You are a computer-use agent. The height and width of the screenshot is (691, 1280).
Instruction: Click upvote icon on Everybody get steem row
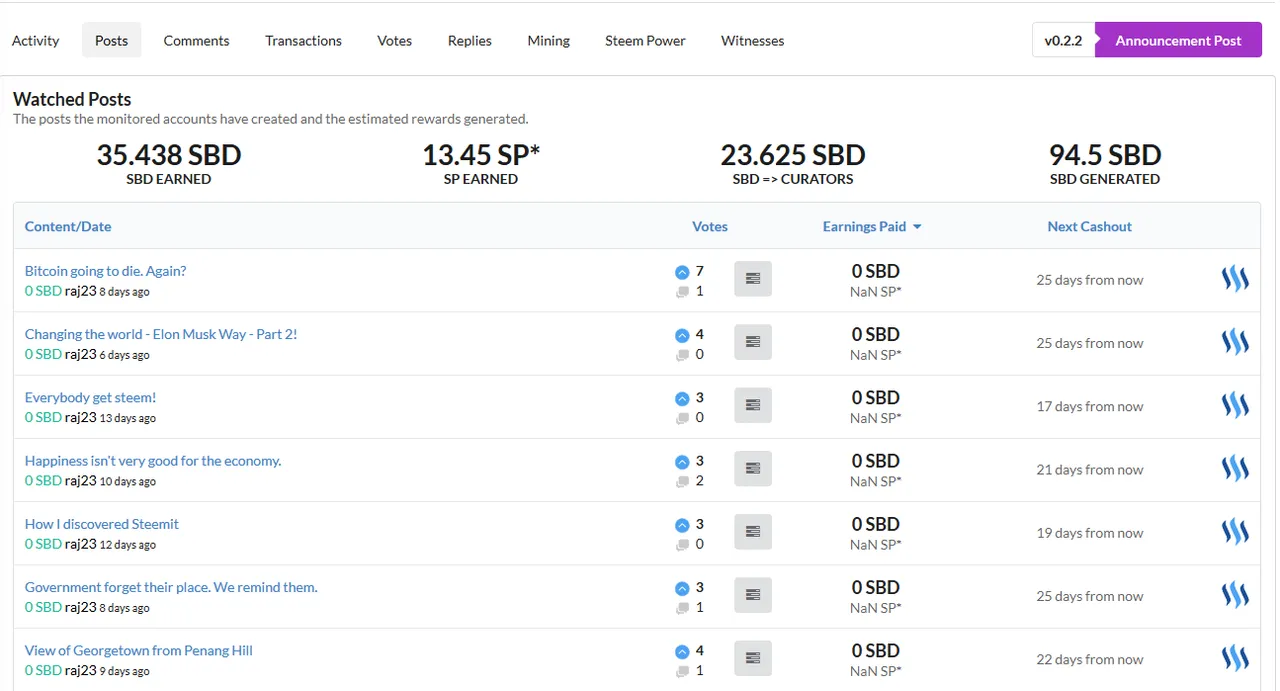pyautogui.click(x=682, y=398)
